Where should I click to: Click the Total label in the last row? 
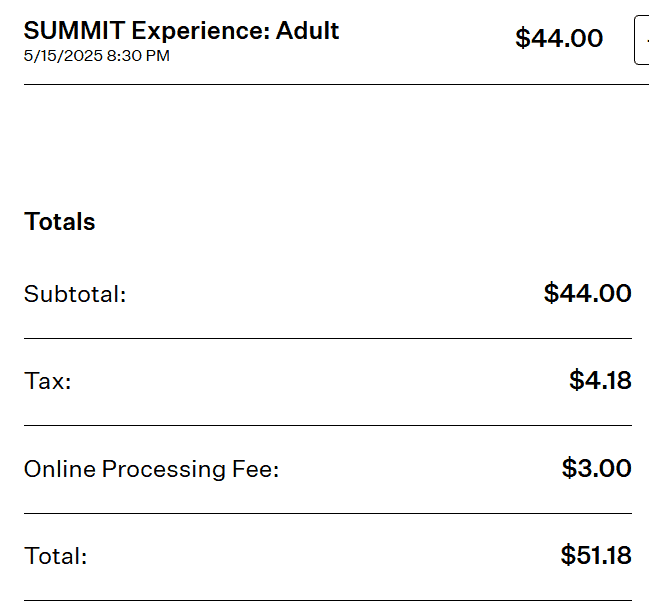56,557
